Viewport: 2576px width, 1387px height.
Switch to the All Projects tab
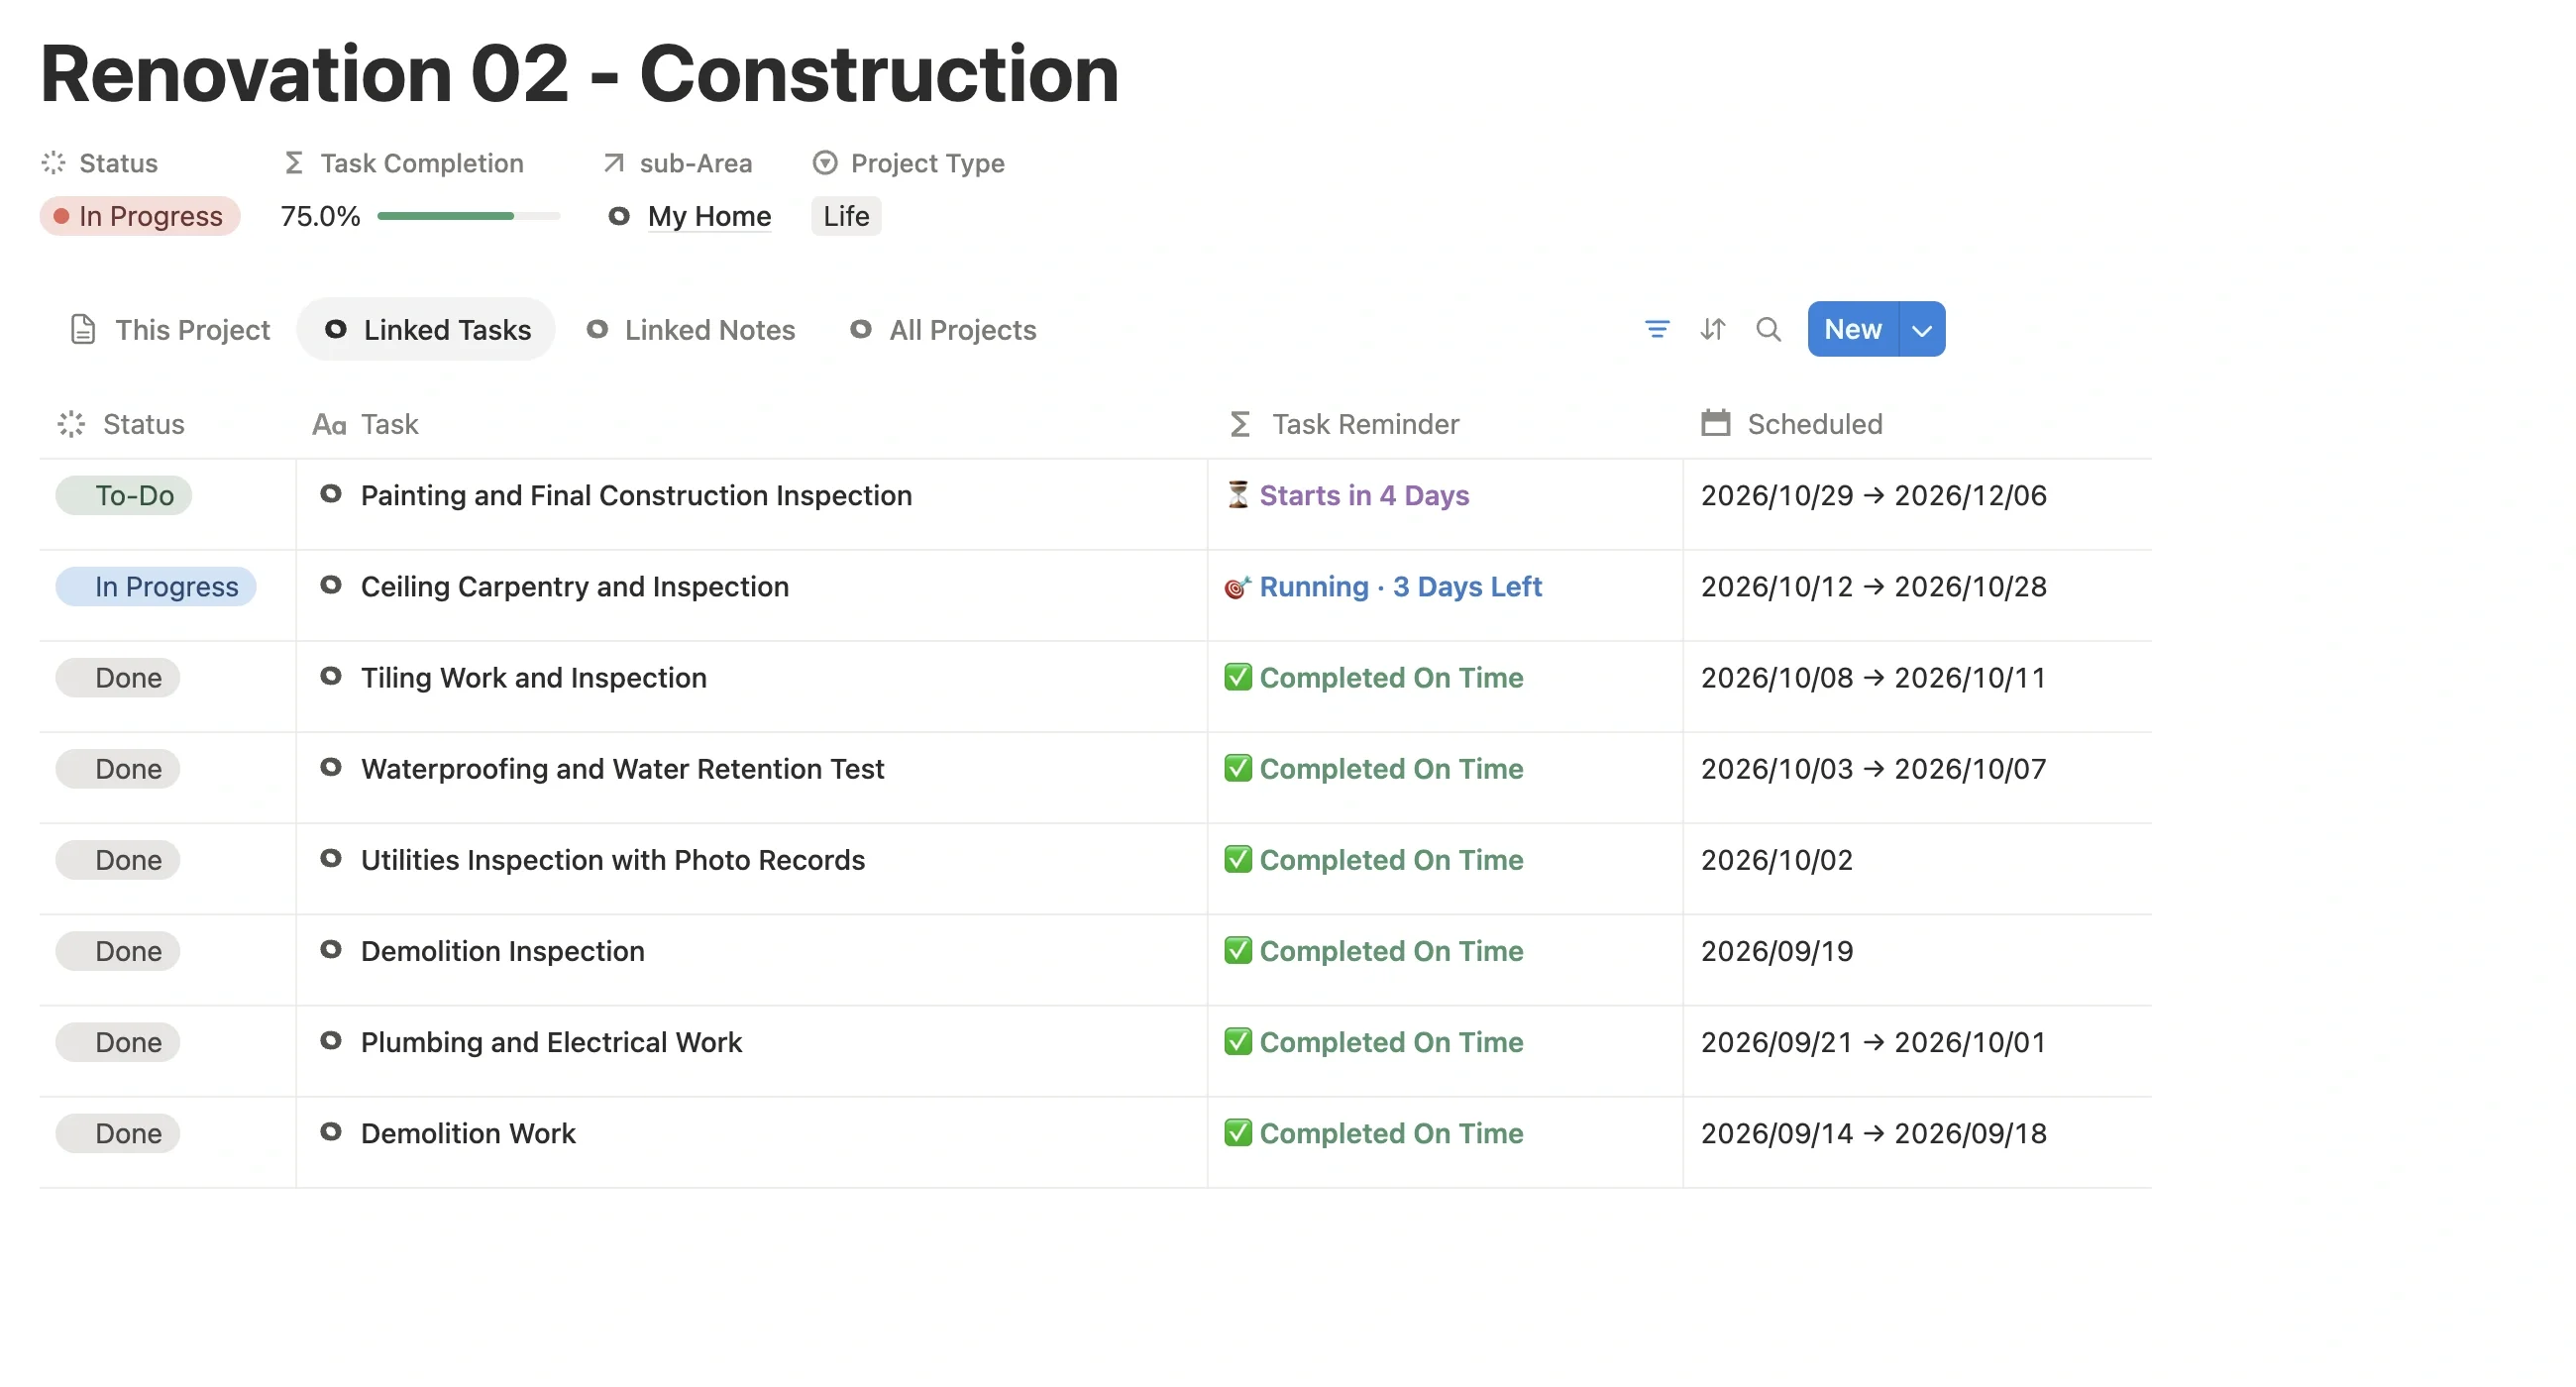944,330
